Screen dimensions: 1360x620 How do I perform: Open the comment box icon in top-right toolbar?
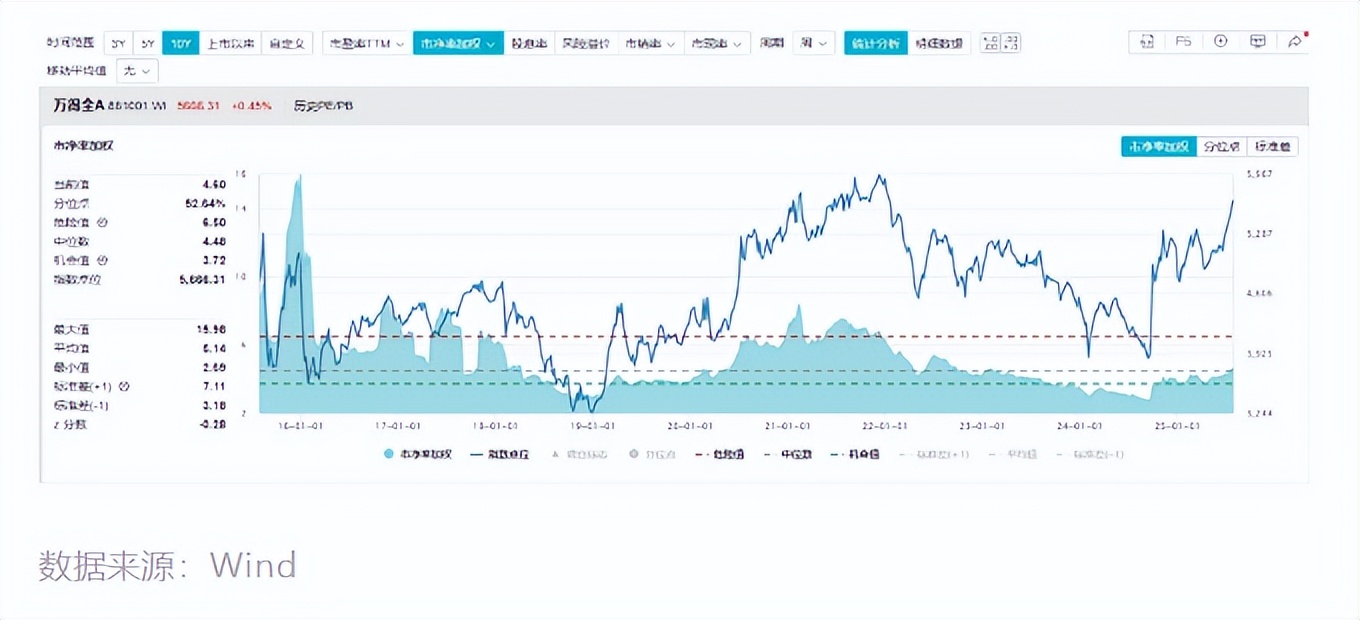(1258, 42)
